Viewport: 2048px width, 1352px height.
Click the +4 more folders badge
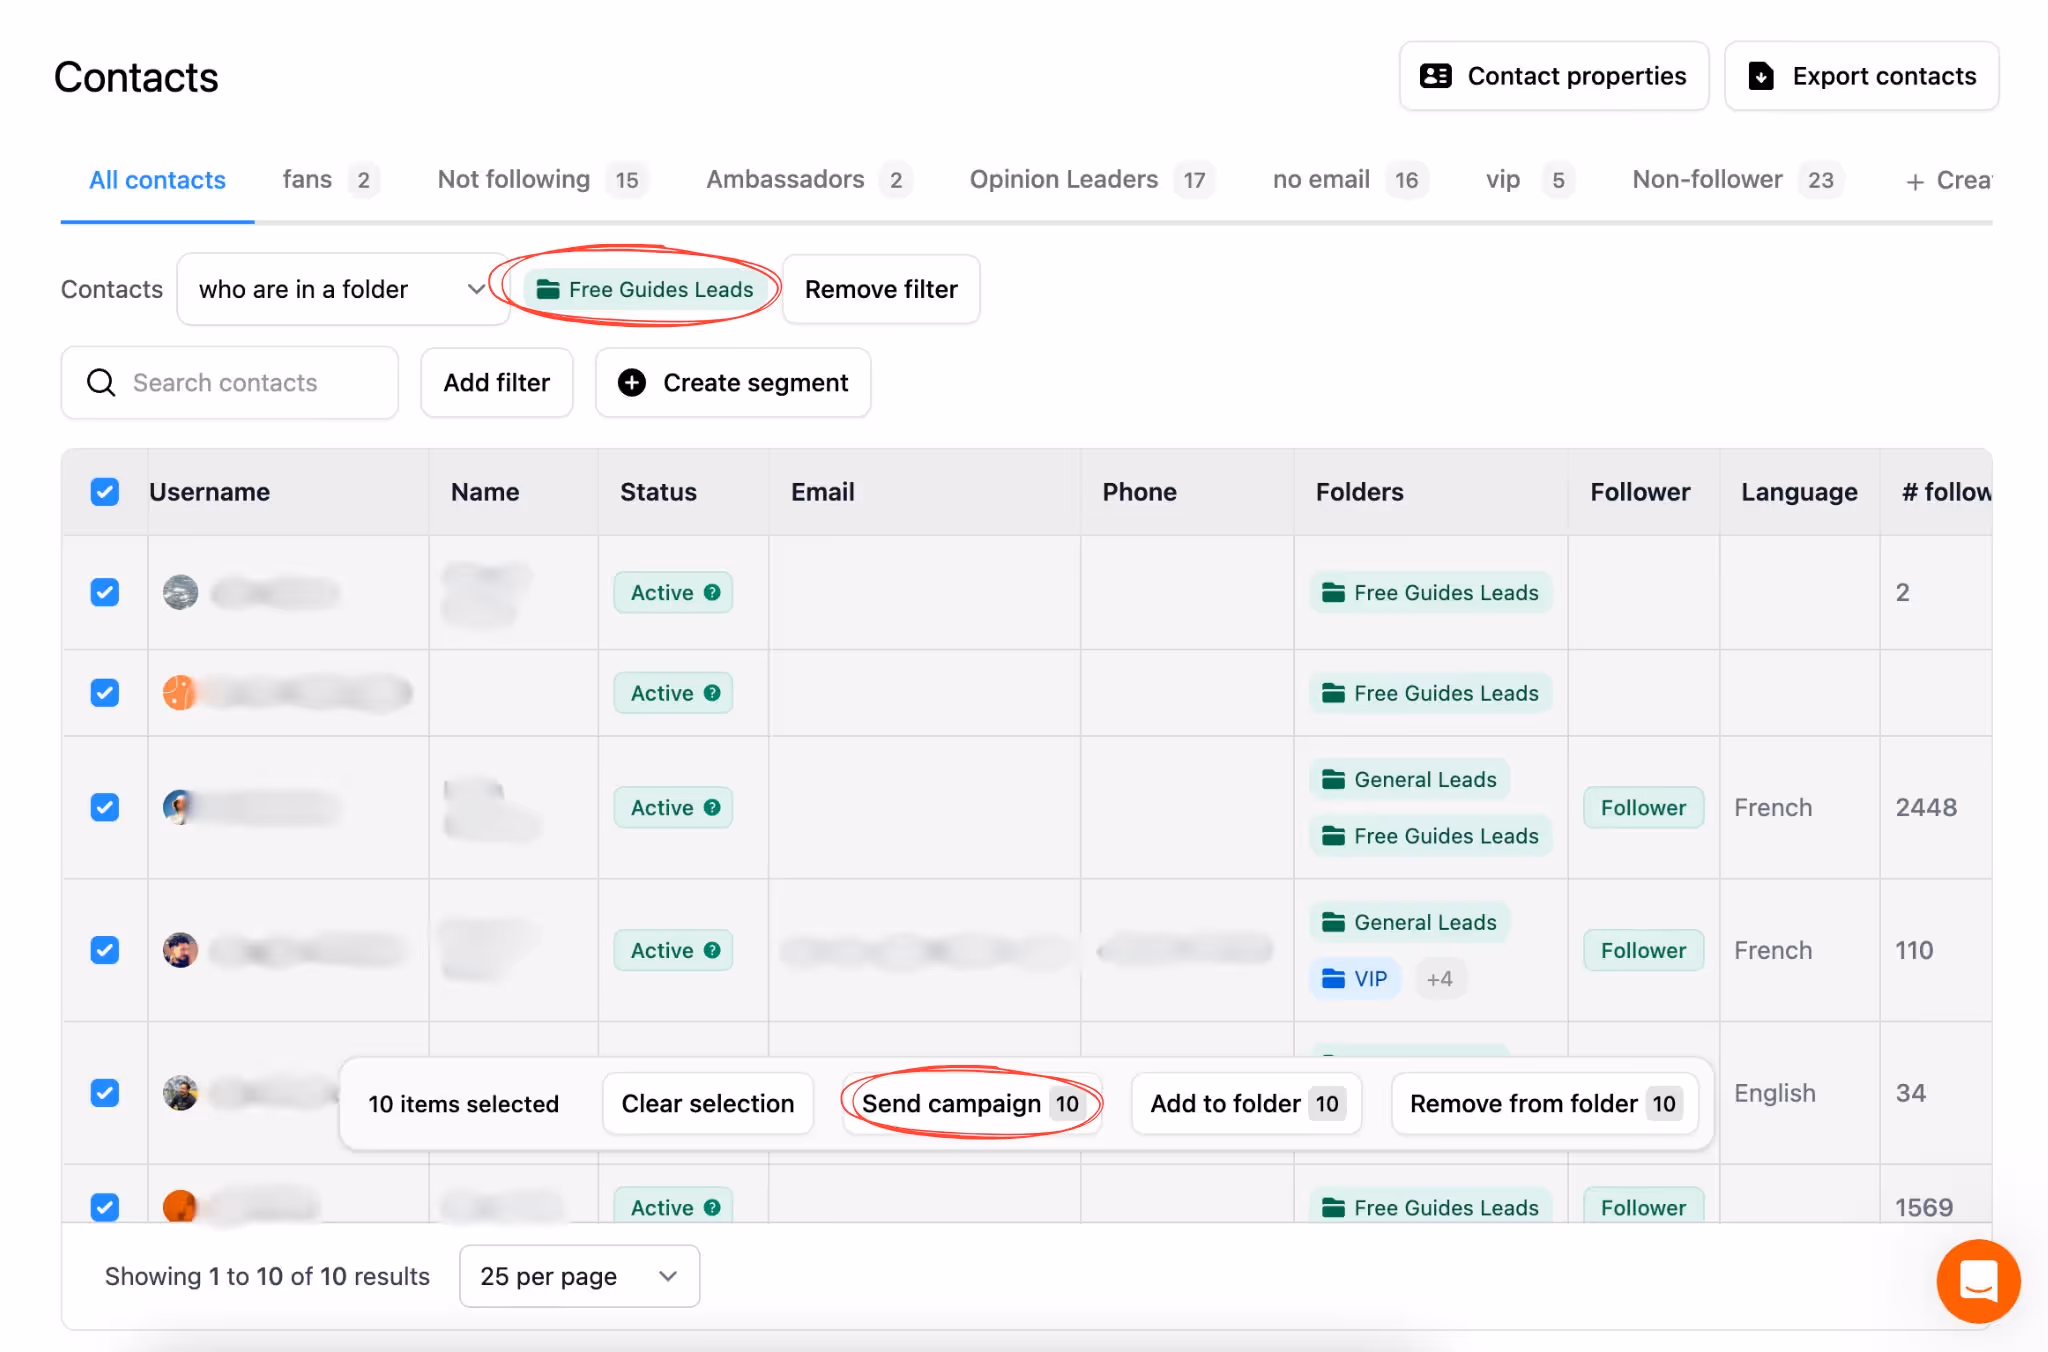pyautogui.click(x=1439, y=978)
